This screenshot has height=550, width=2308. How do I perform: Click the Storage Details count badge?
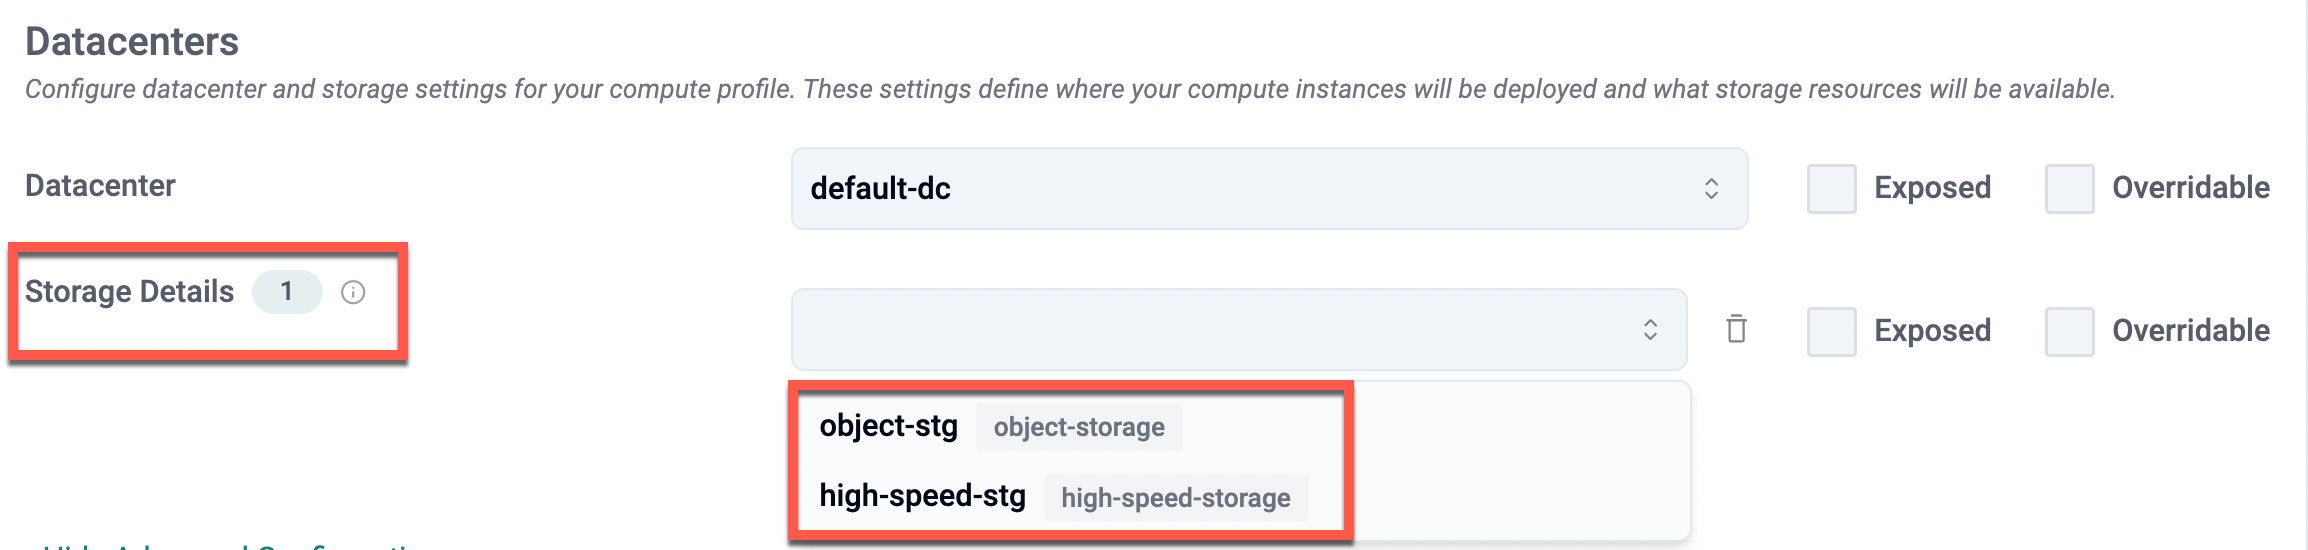pos(287,292)
